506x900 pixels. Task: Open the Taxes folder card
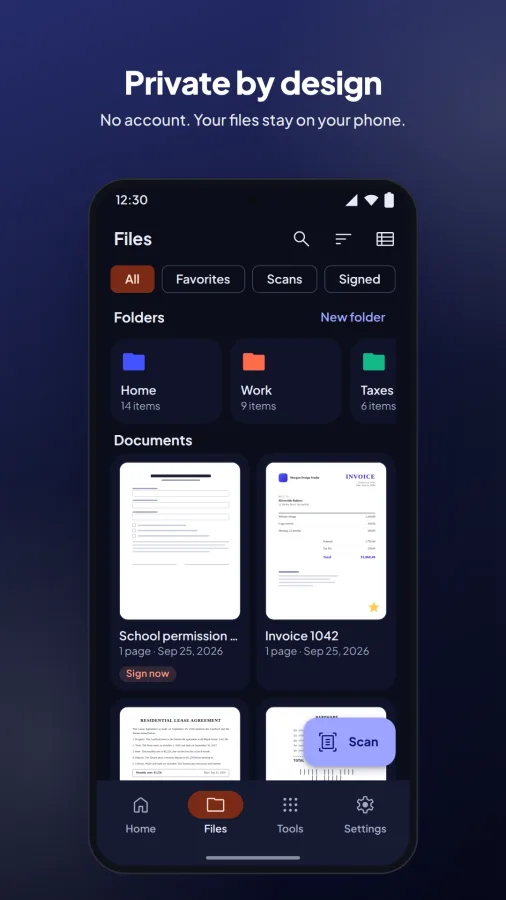(373, 381)
